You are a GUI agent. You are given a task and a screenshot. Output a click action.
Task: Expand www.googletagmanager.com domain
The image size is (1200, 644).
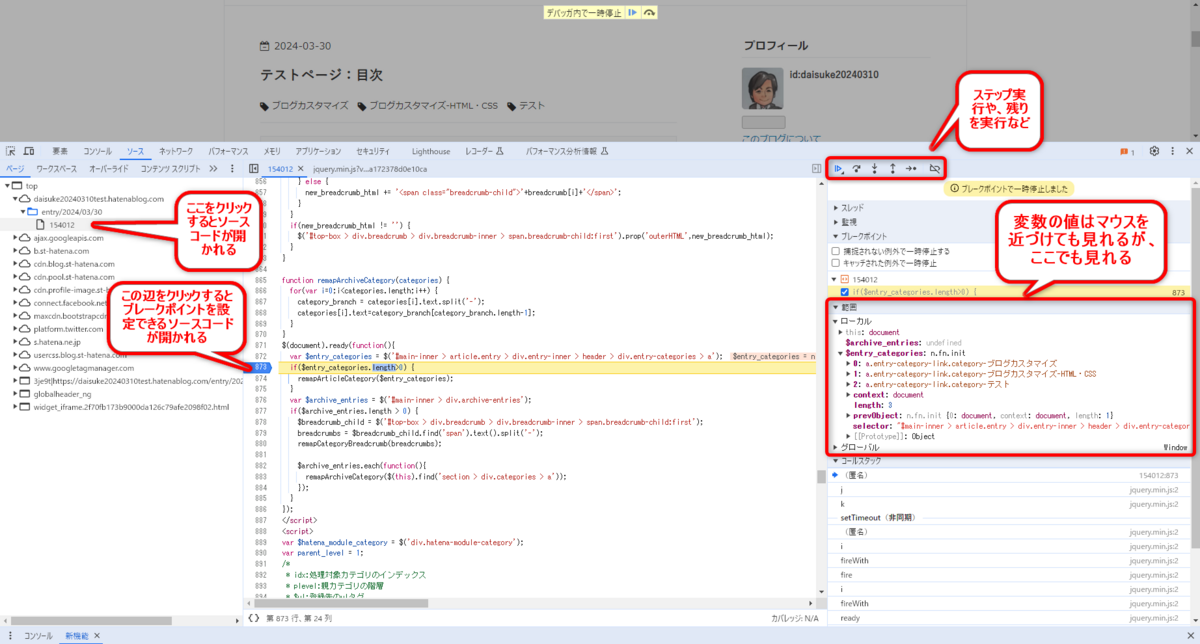16,368
